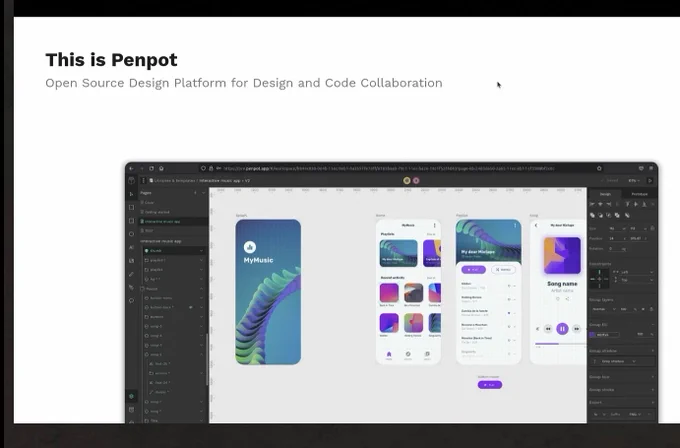The image size is (680, 448).
Task: Open export scale 1x dropdown
Action: pos(598,414)
